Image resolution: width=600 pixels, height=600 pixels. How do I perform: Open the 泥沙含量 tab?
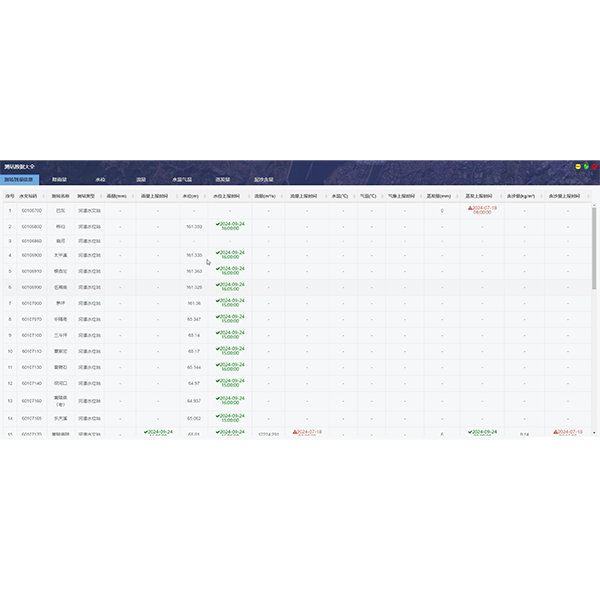point(264,179)
